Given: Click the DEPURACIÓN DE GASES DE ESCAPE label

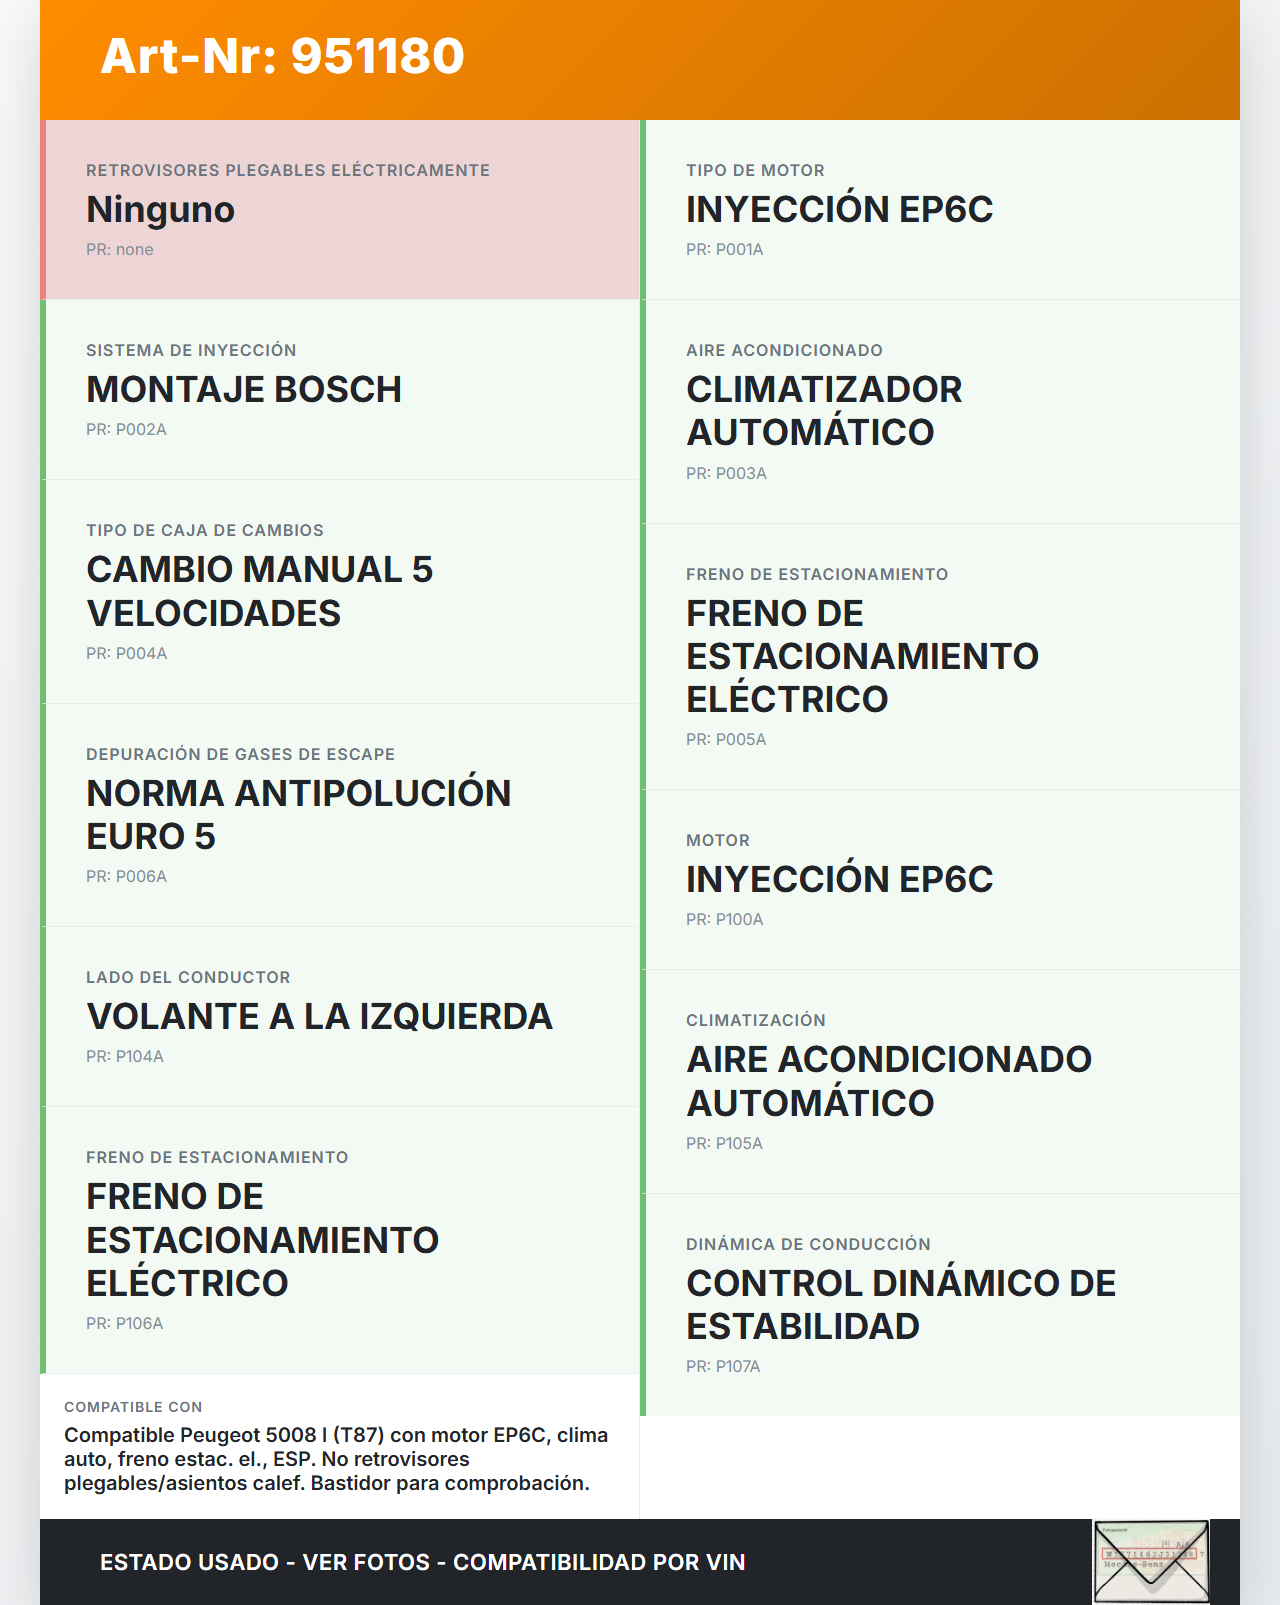Looking at the screenshot, I should click(240, 755).
